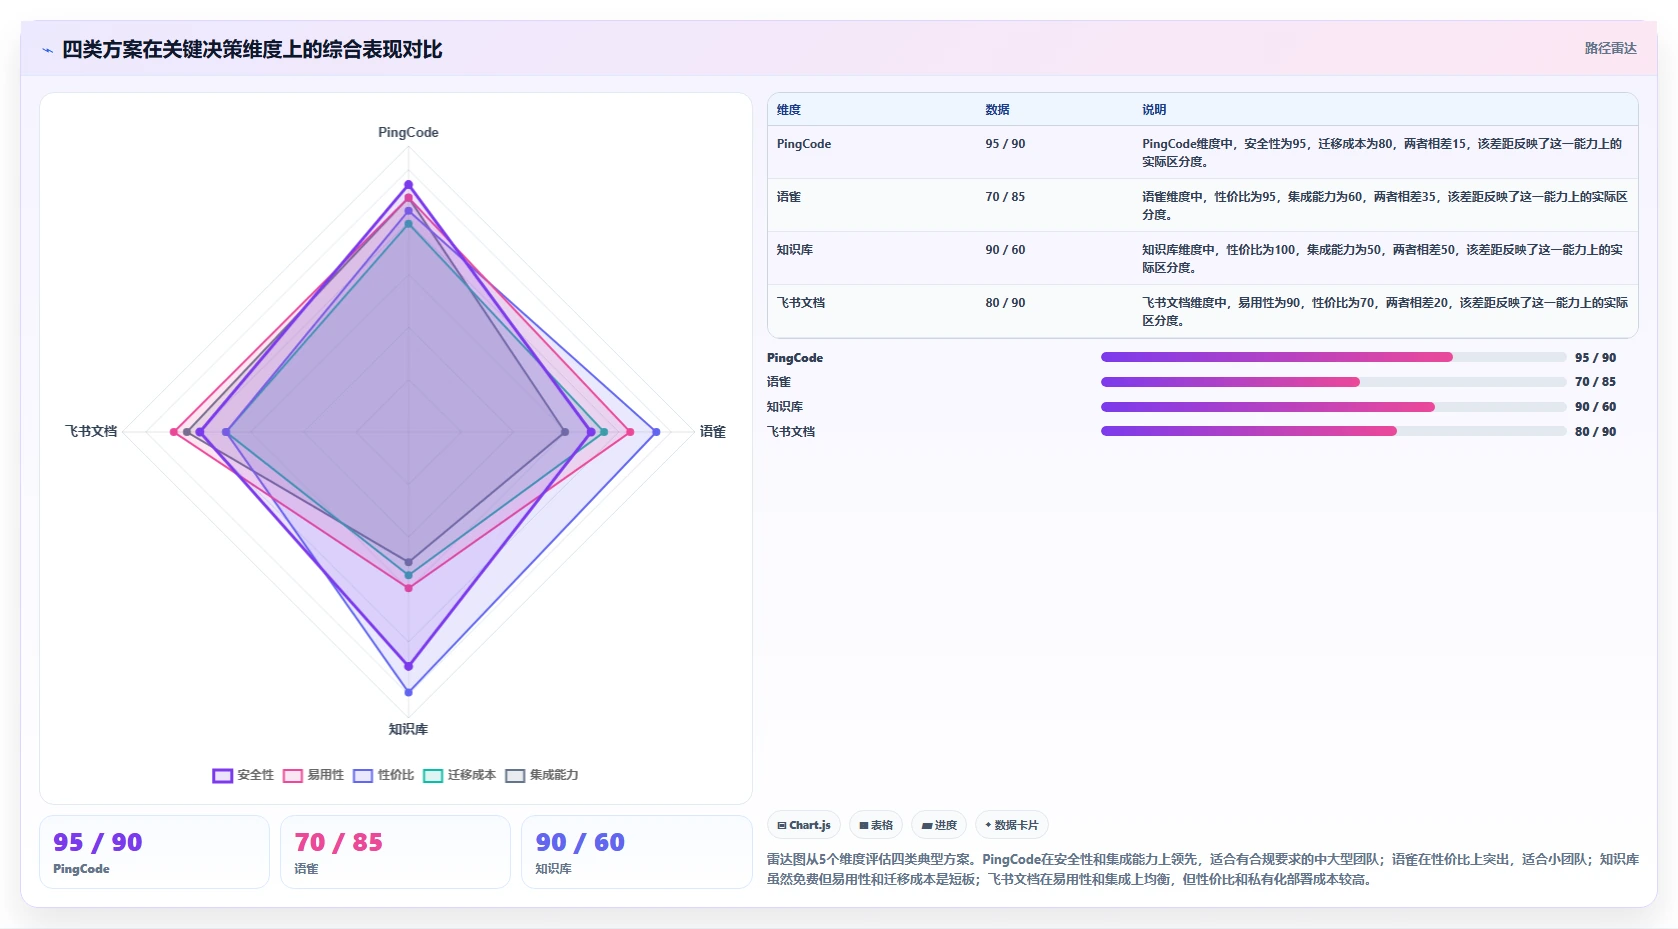Screen dimensions: 1678x929
Task: Click the 数据 table column header
Action: pos(997,110)
